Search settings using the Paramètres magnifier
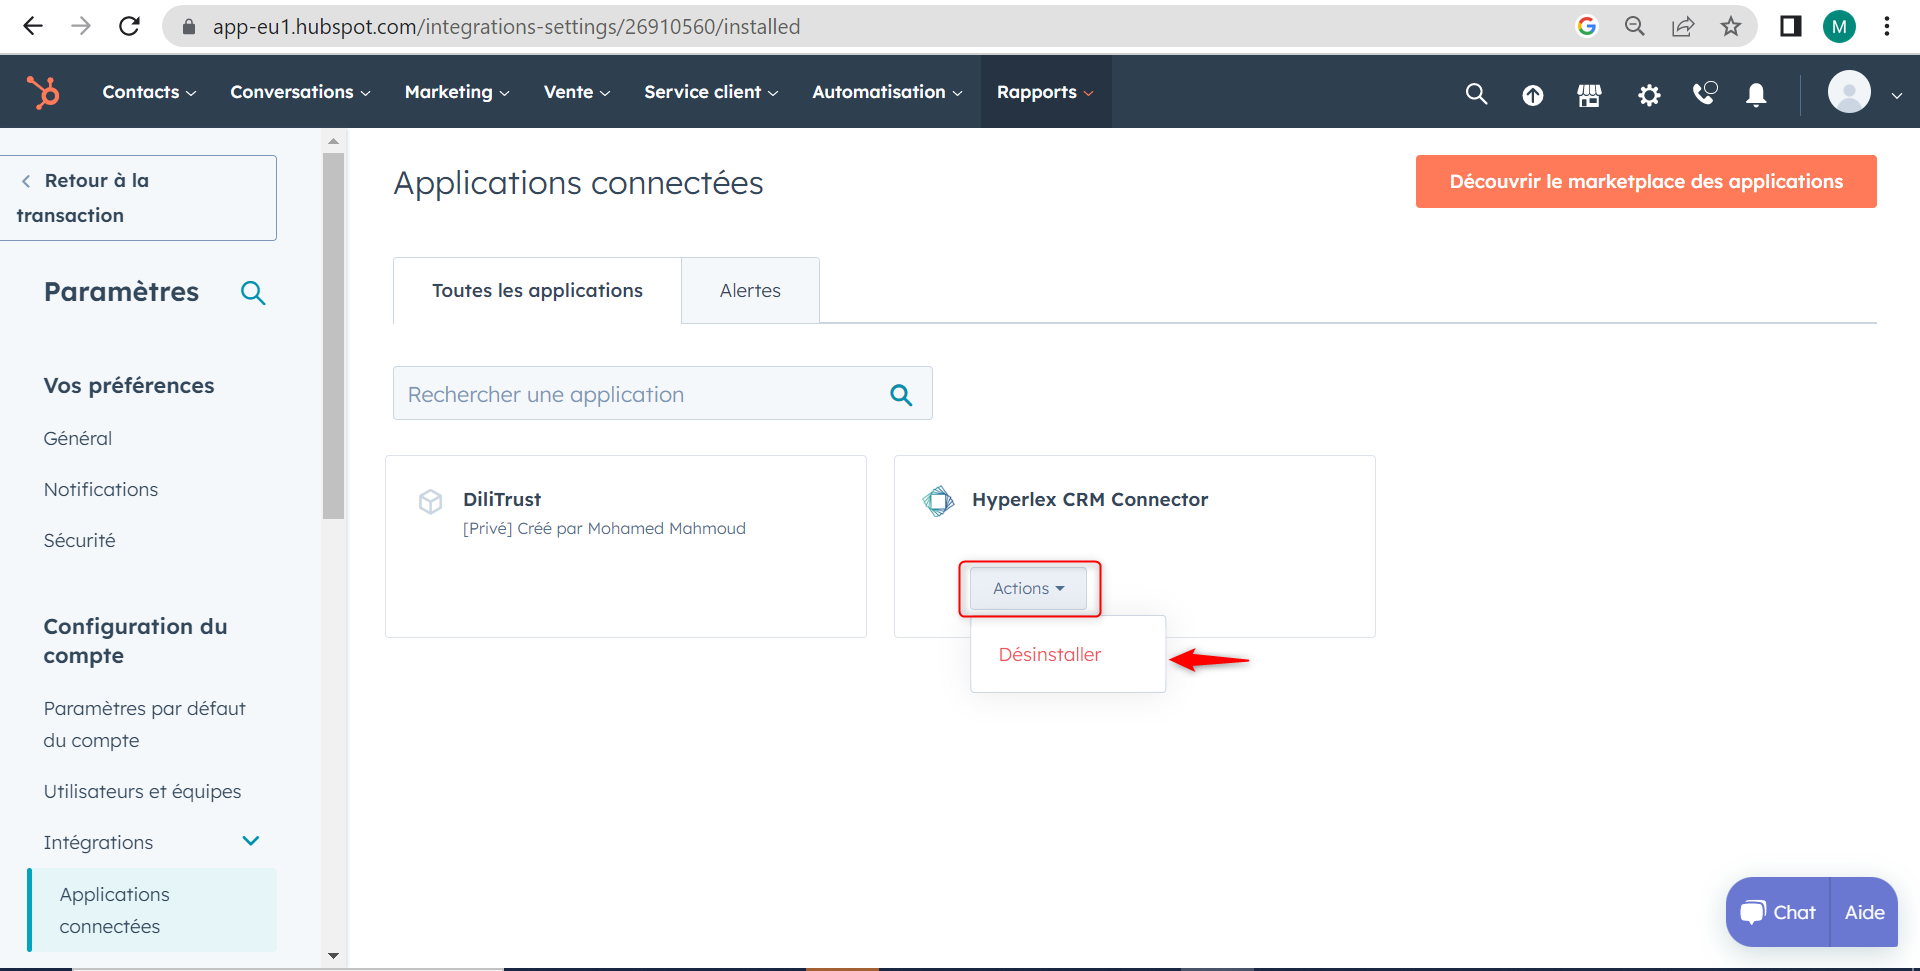Image resolution: width=1920 pixels, height=971 pixels. [253, 293]
